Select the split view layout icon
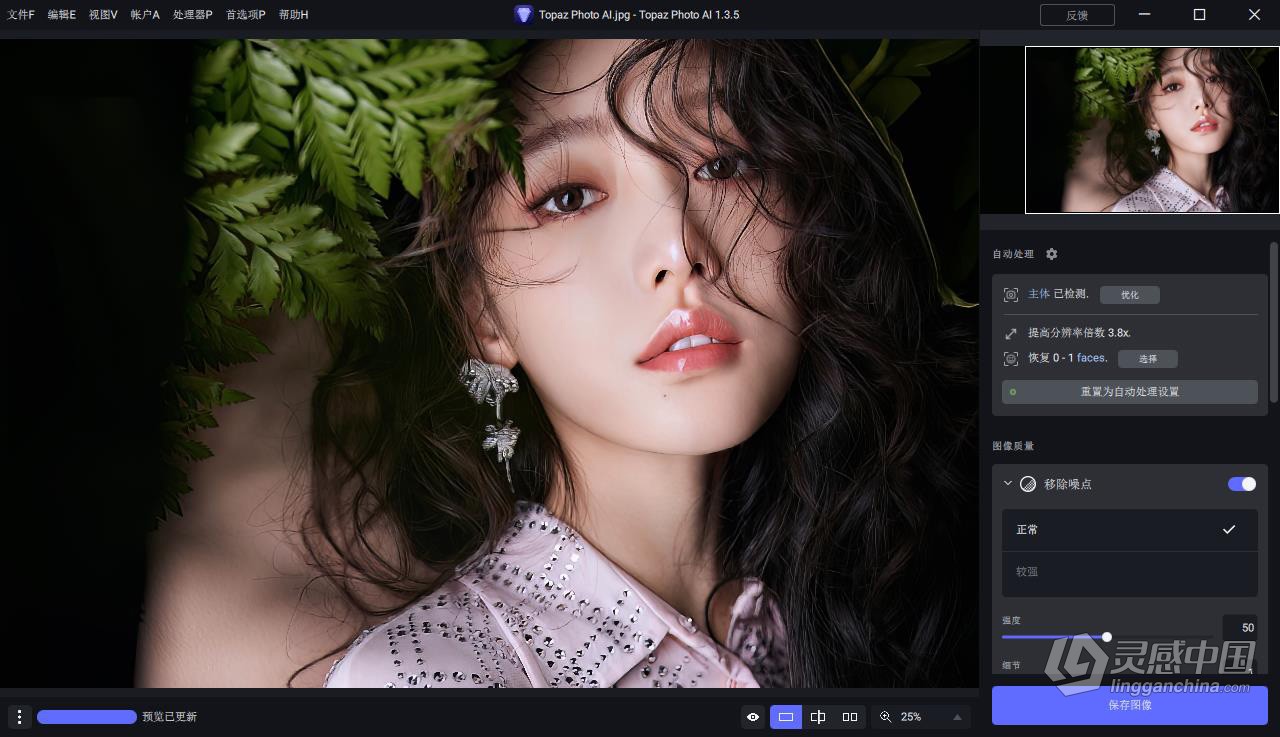 [x=818, y=717]
